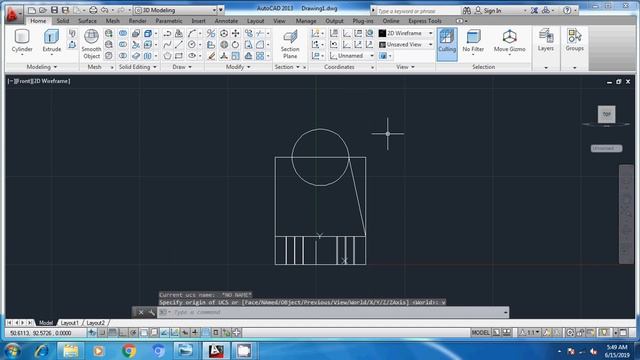Click the viewport Front view label
640x360 pixels.
pyautogui.click(x=24, y=81)
